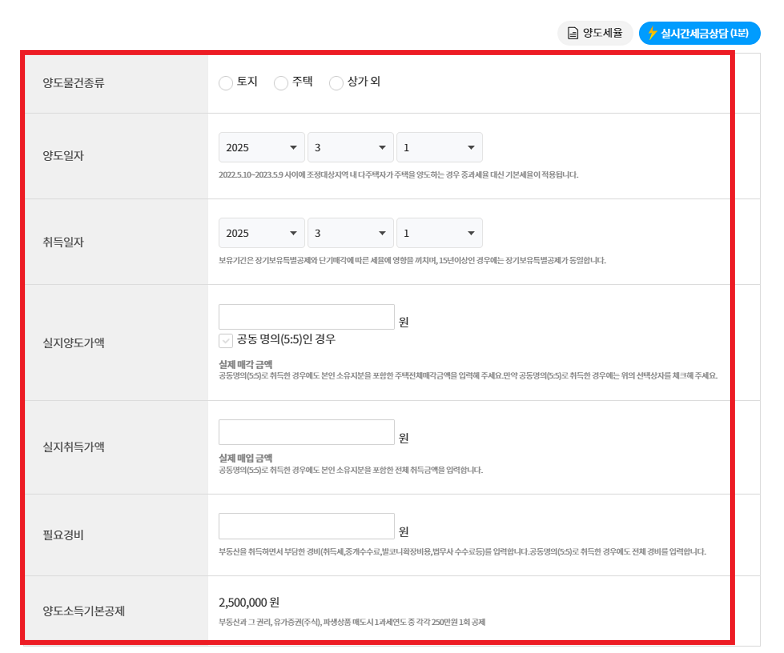
Task: Click the 양도소득기본공제 row label
Action: 84,611
